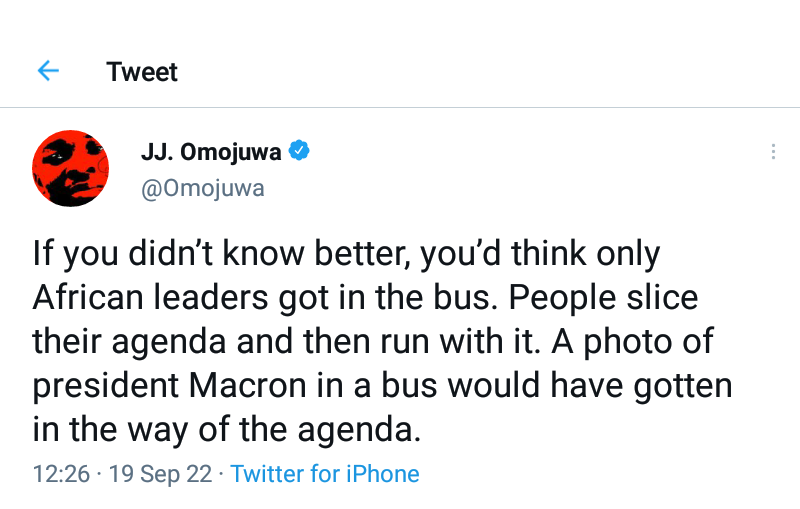Click the "Tweet" header title
800x509 pixels.
[x=142, y=72]
